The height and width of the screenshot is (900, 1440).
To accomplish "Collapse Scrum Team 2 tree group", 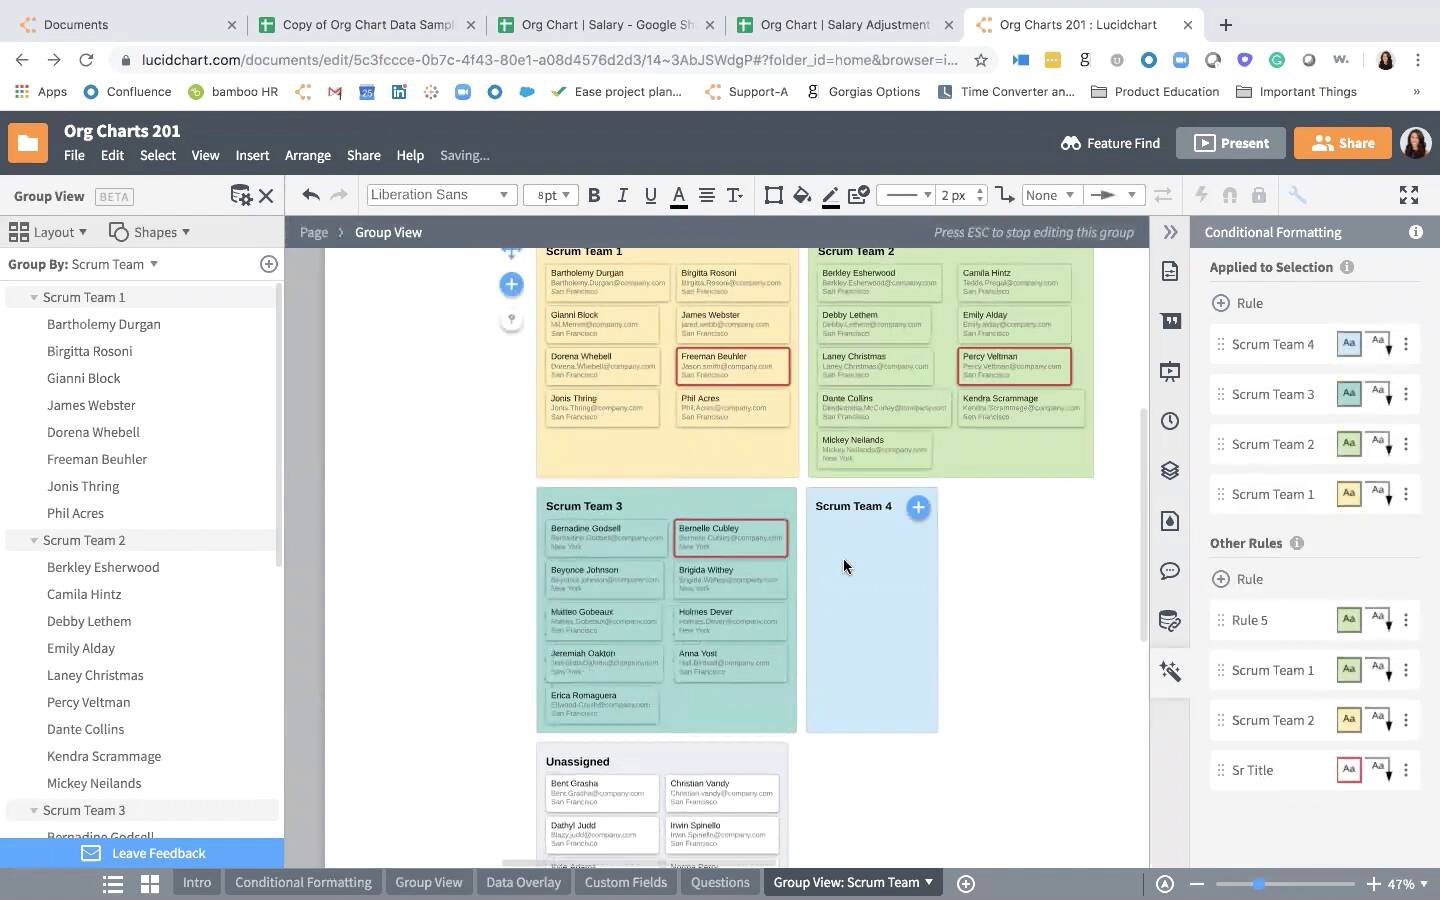I will [34, 540].
